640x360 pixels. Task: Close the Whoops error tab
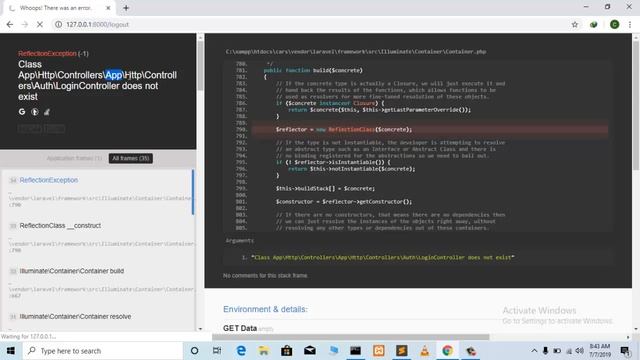coord(108,8)
